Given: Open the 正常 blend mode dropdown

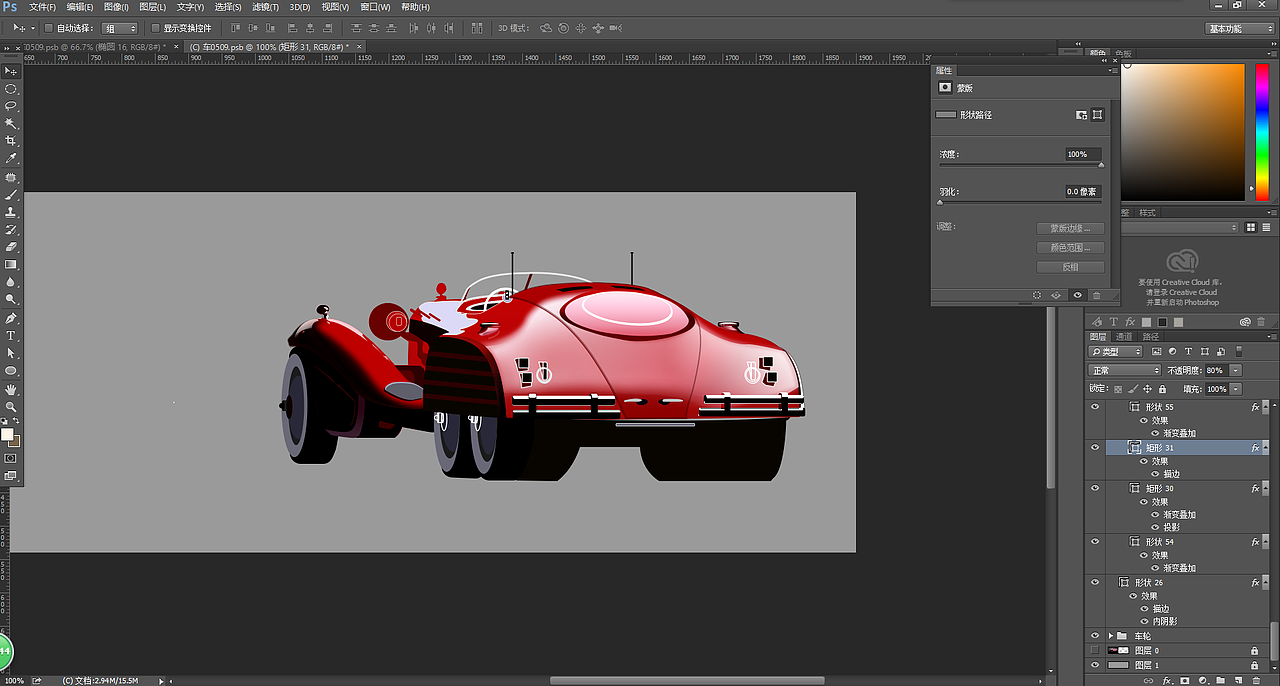Looking at the screenshot, I should tap(1124, 370).
